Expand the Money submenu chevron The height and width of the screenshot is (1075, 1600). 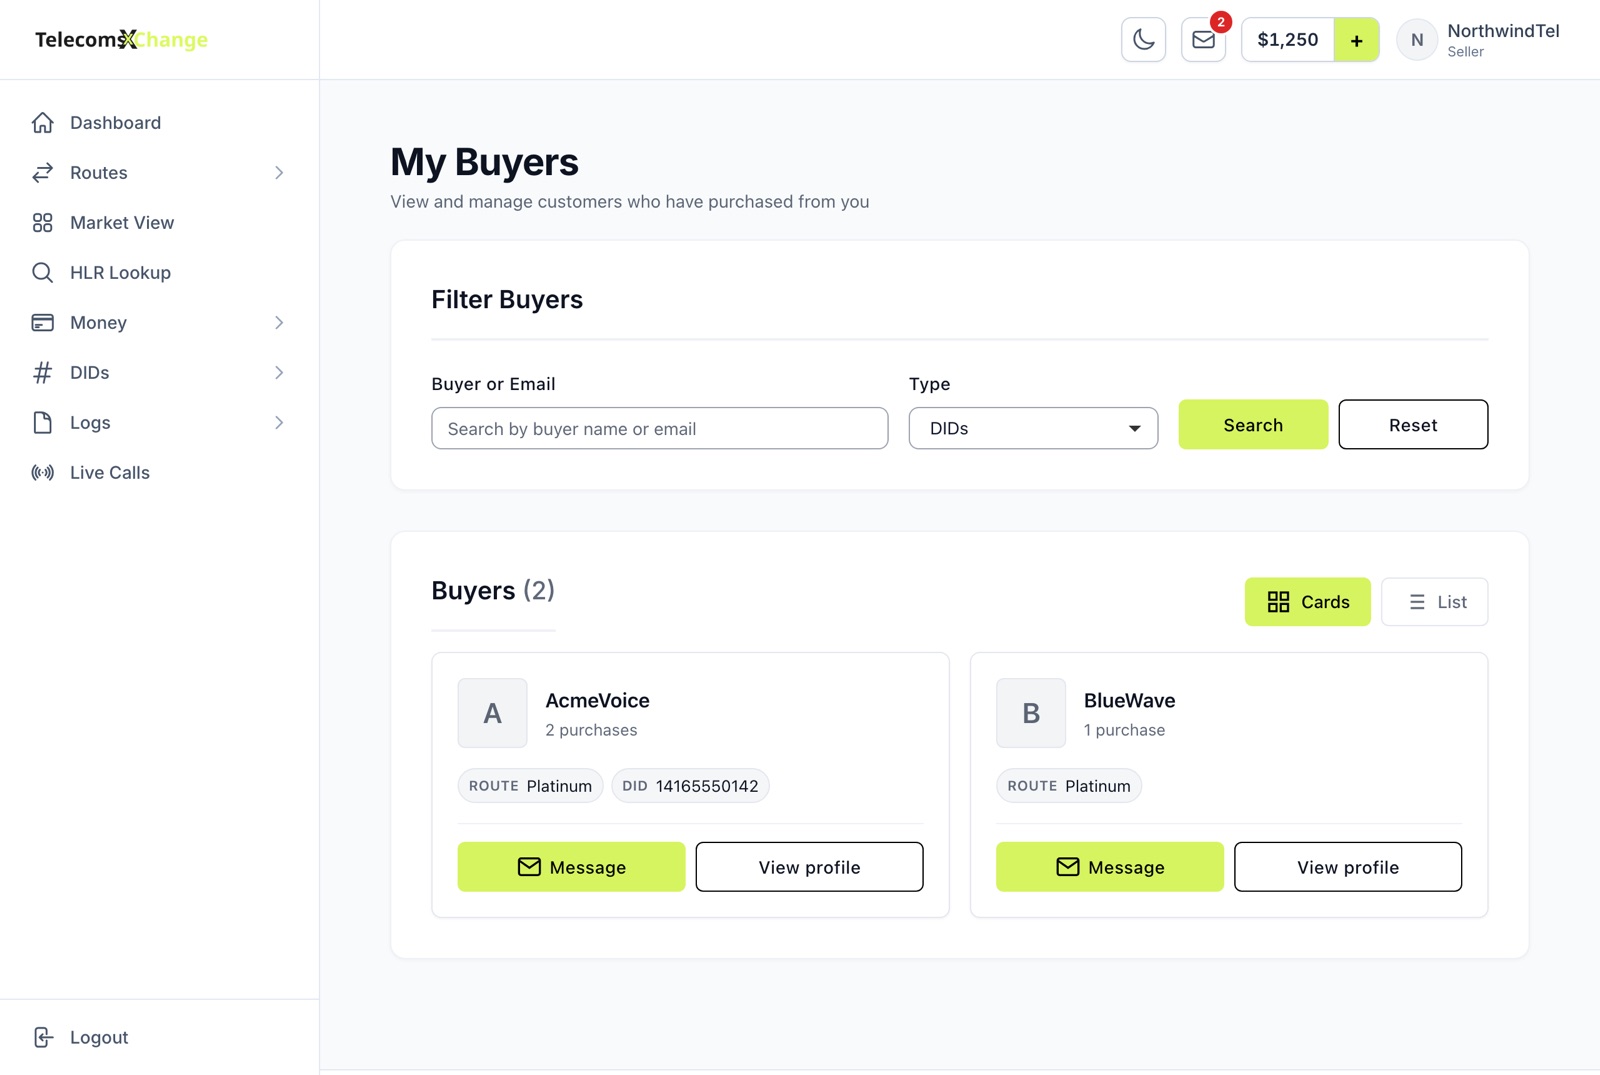(x=279, y=323)
